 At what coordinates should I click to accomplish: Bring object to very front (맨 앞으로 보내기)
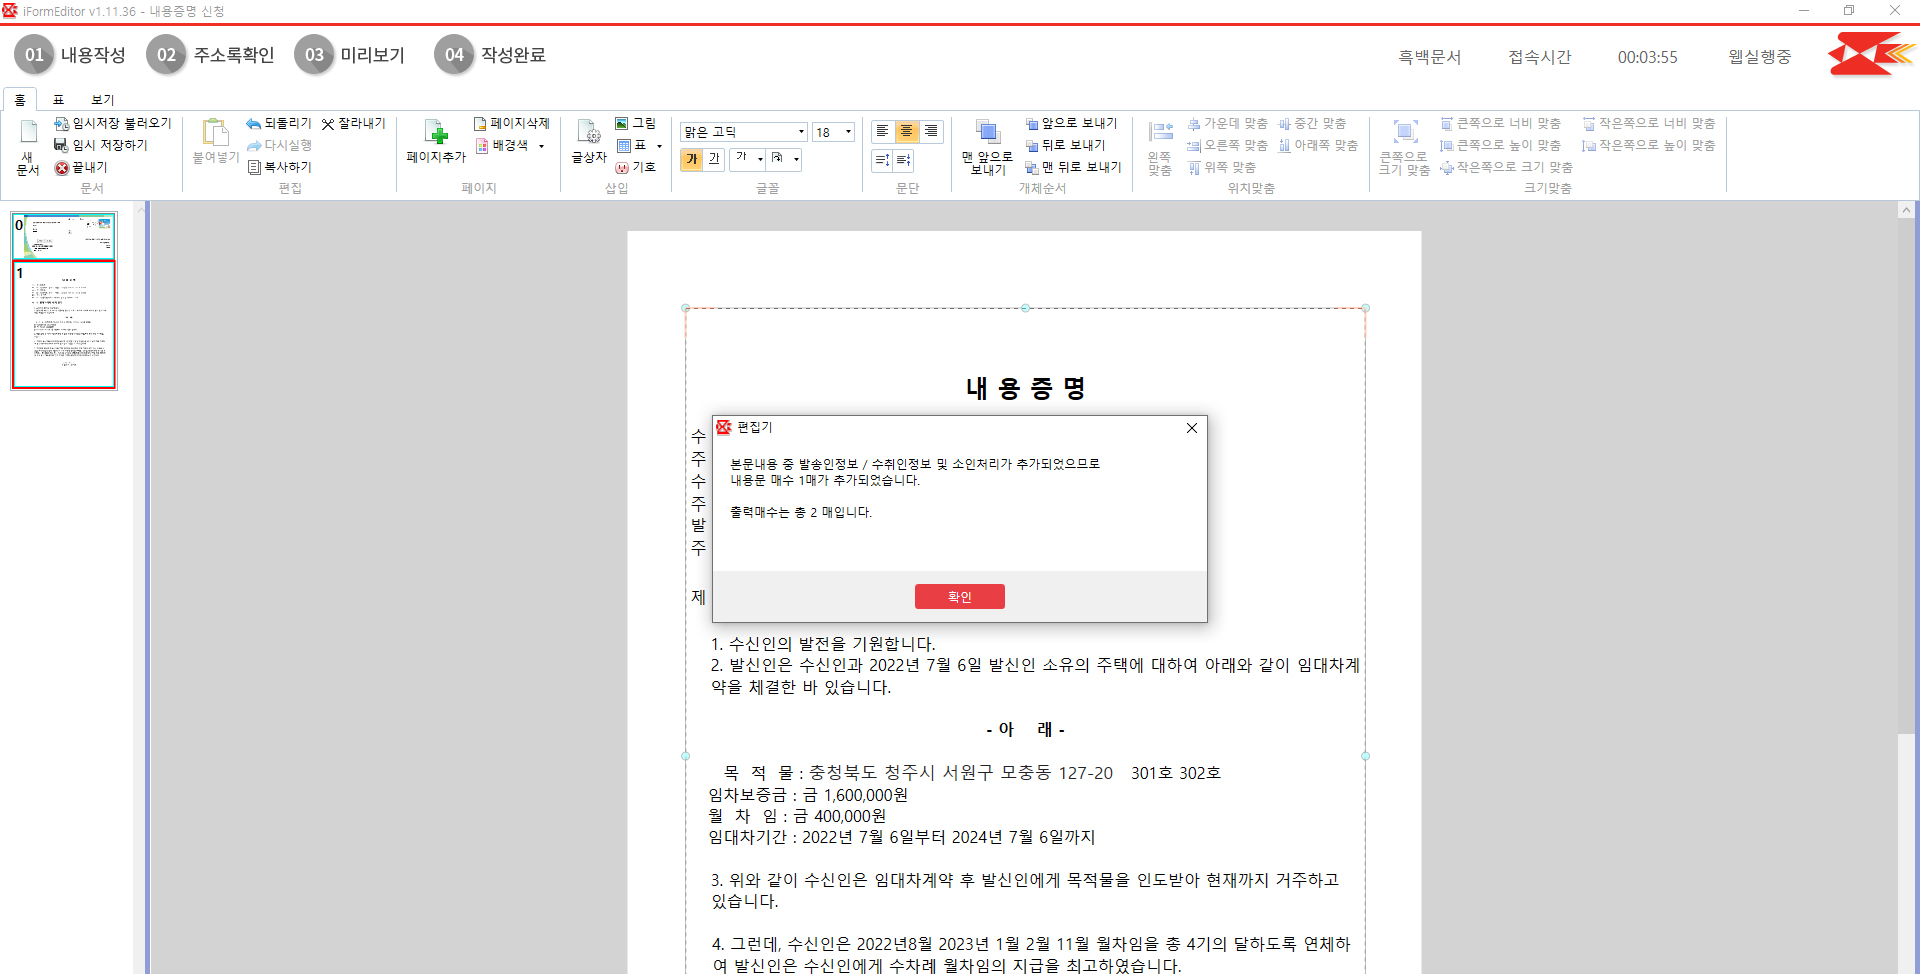pyautogui.click(x=987, y=147)
